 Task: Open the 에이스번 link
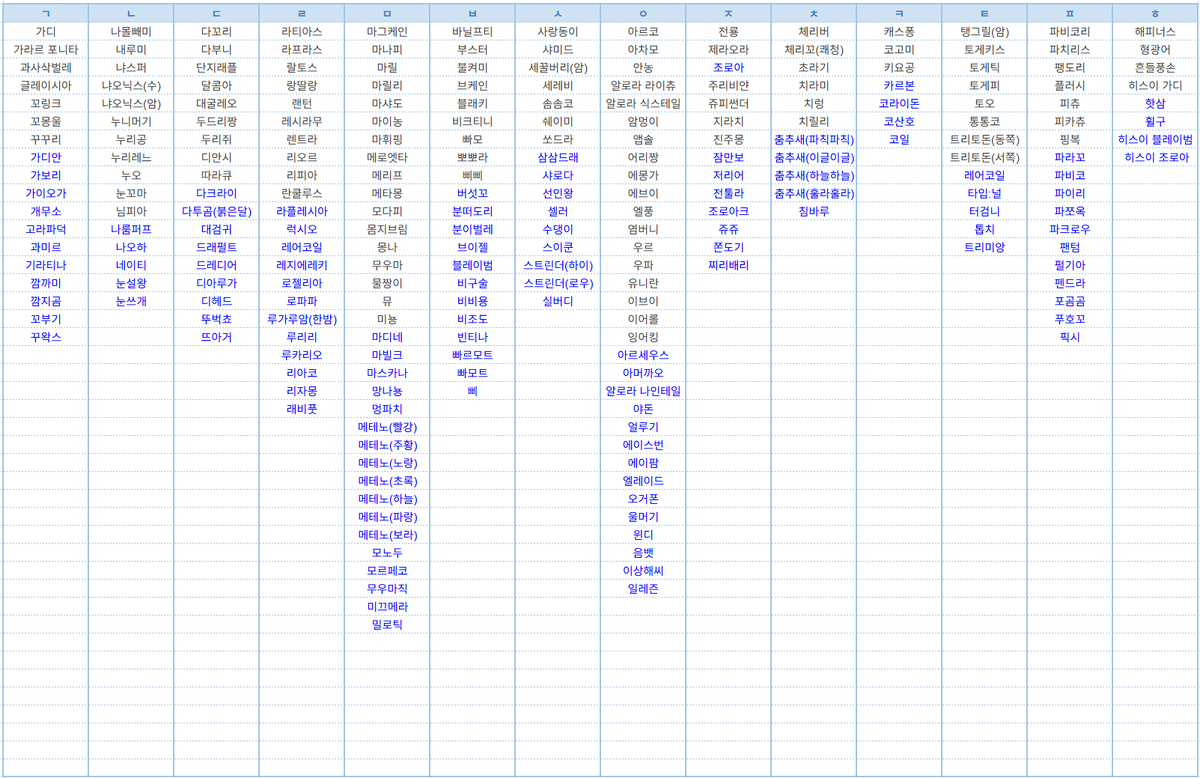tap(643, 445)
